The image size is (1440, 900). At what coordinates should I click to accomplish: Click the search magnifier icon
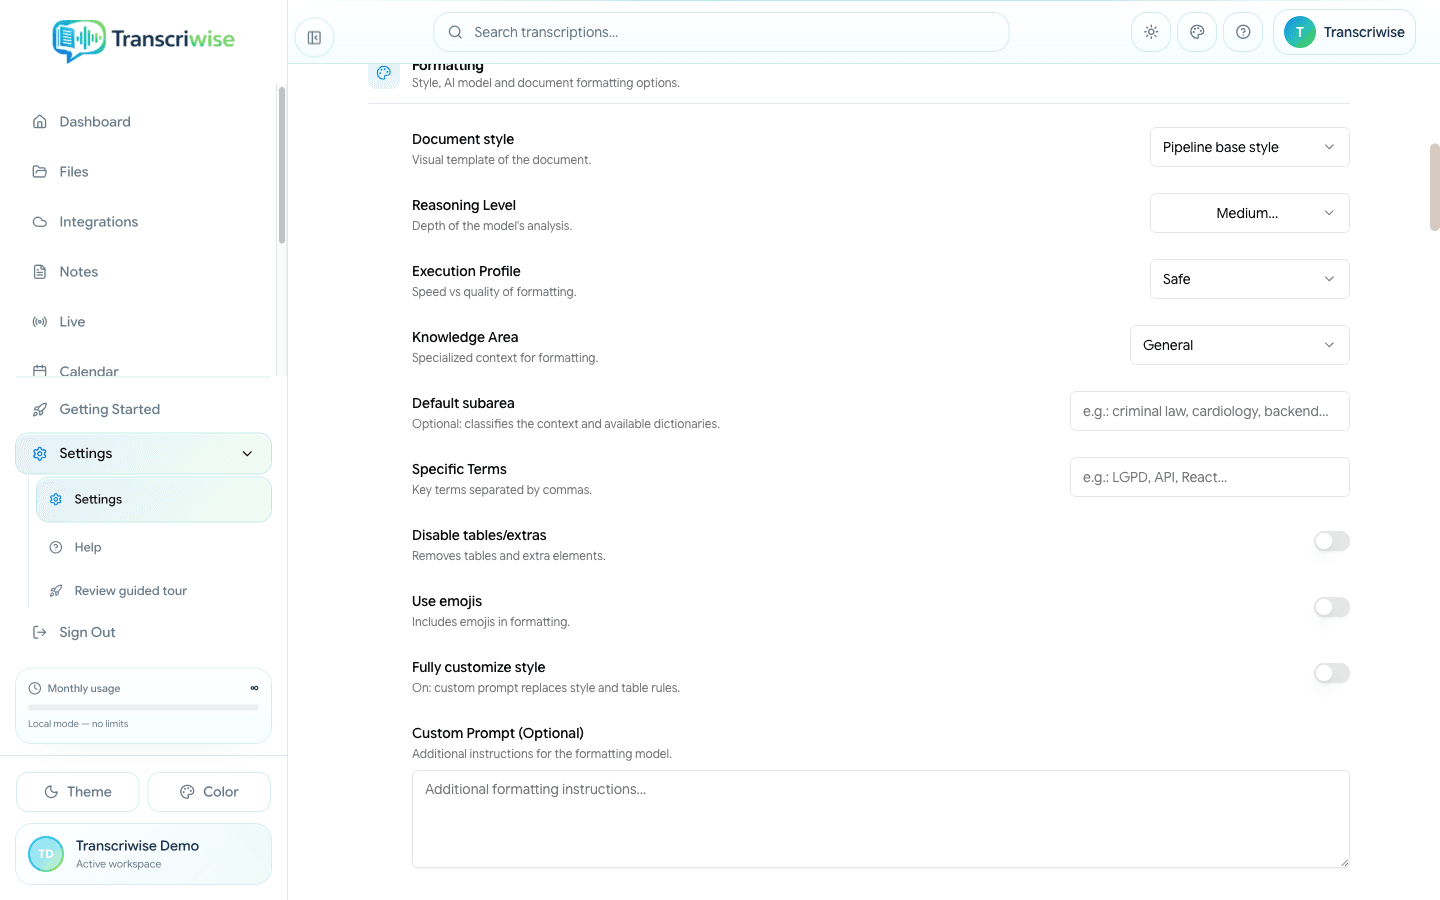(455, 32)
